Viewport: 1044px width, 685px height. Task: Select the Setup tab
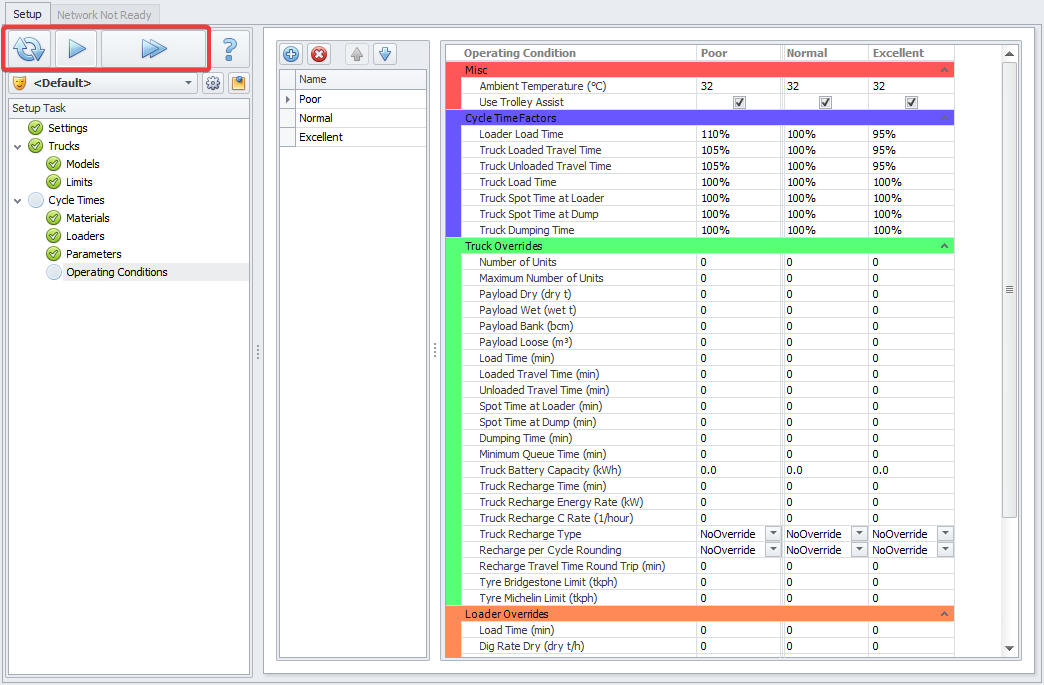(27, 15)
